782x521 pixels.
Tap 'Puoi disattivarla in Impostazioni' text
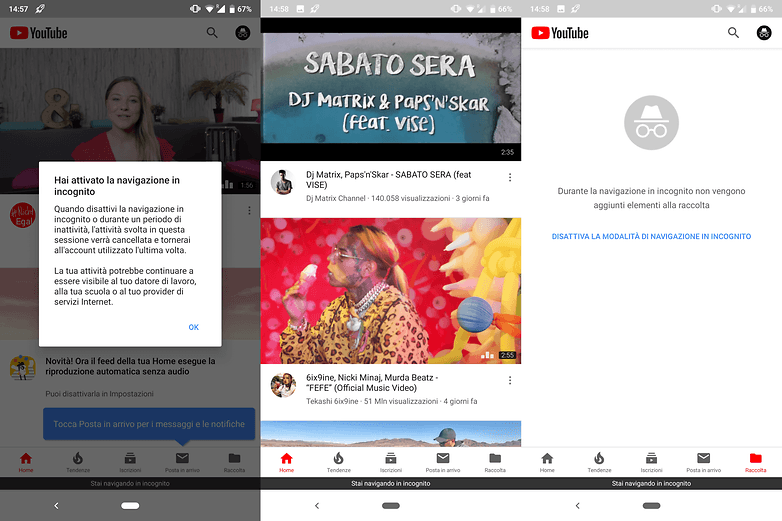click(x=99, y=394)
